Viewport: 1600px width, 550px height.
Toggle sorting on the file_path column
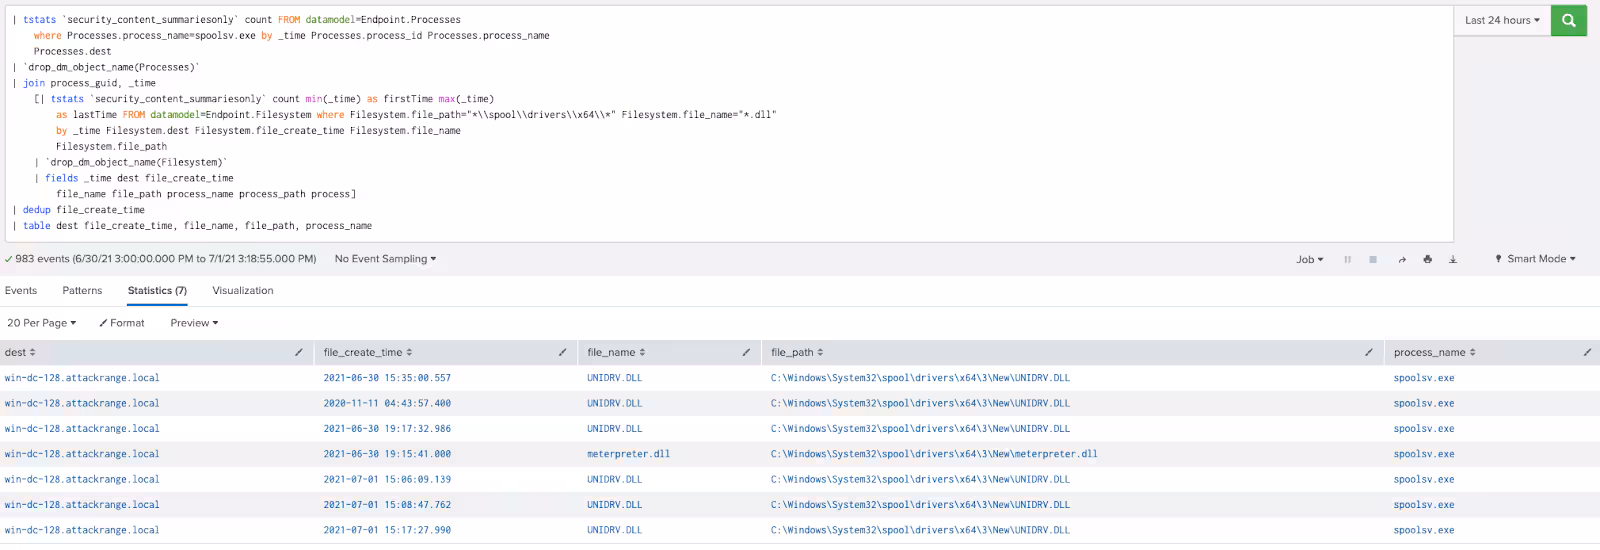[797, 352]
